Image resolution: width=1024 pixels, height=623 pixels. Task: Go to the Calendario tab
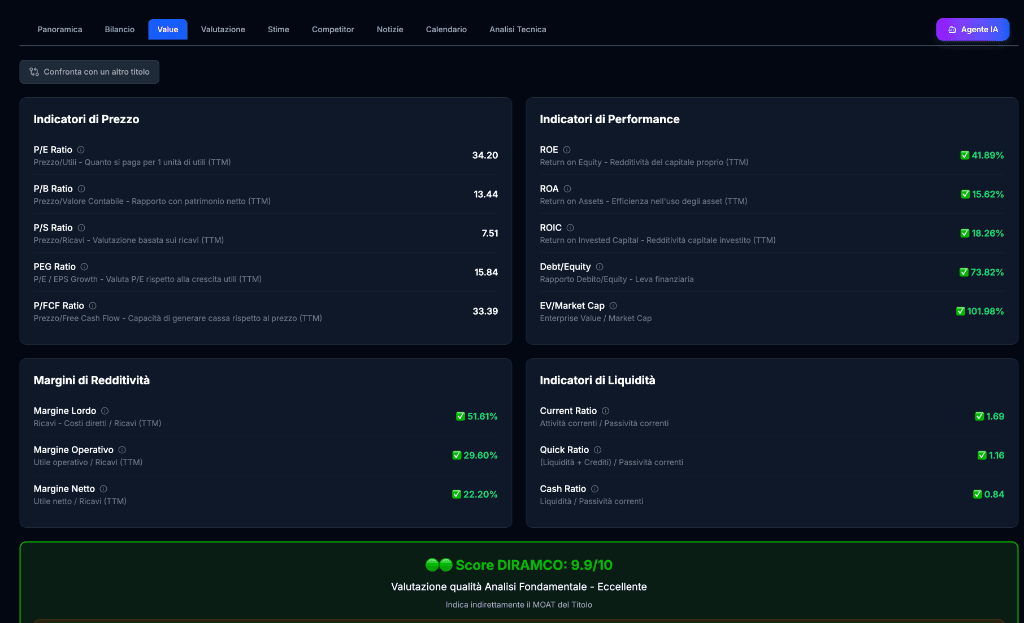click(446, 29)
